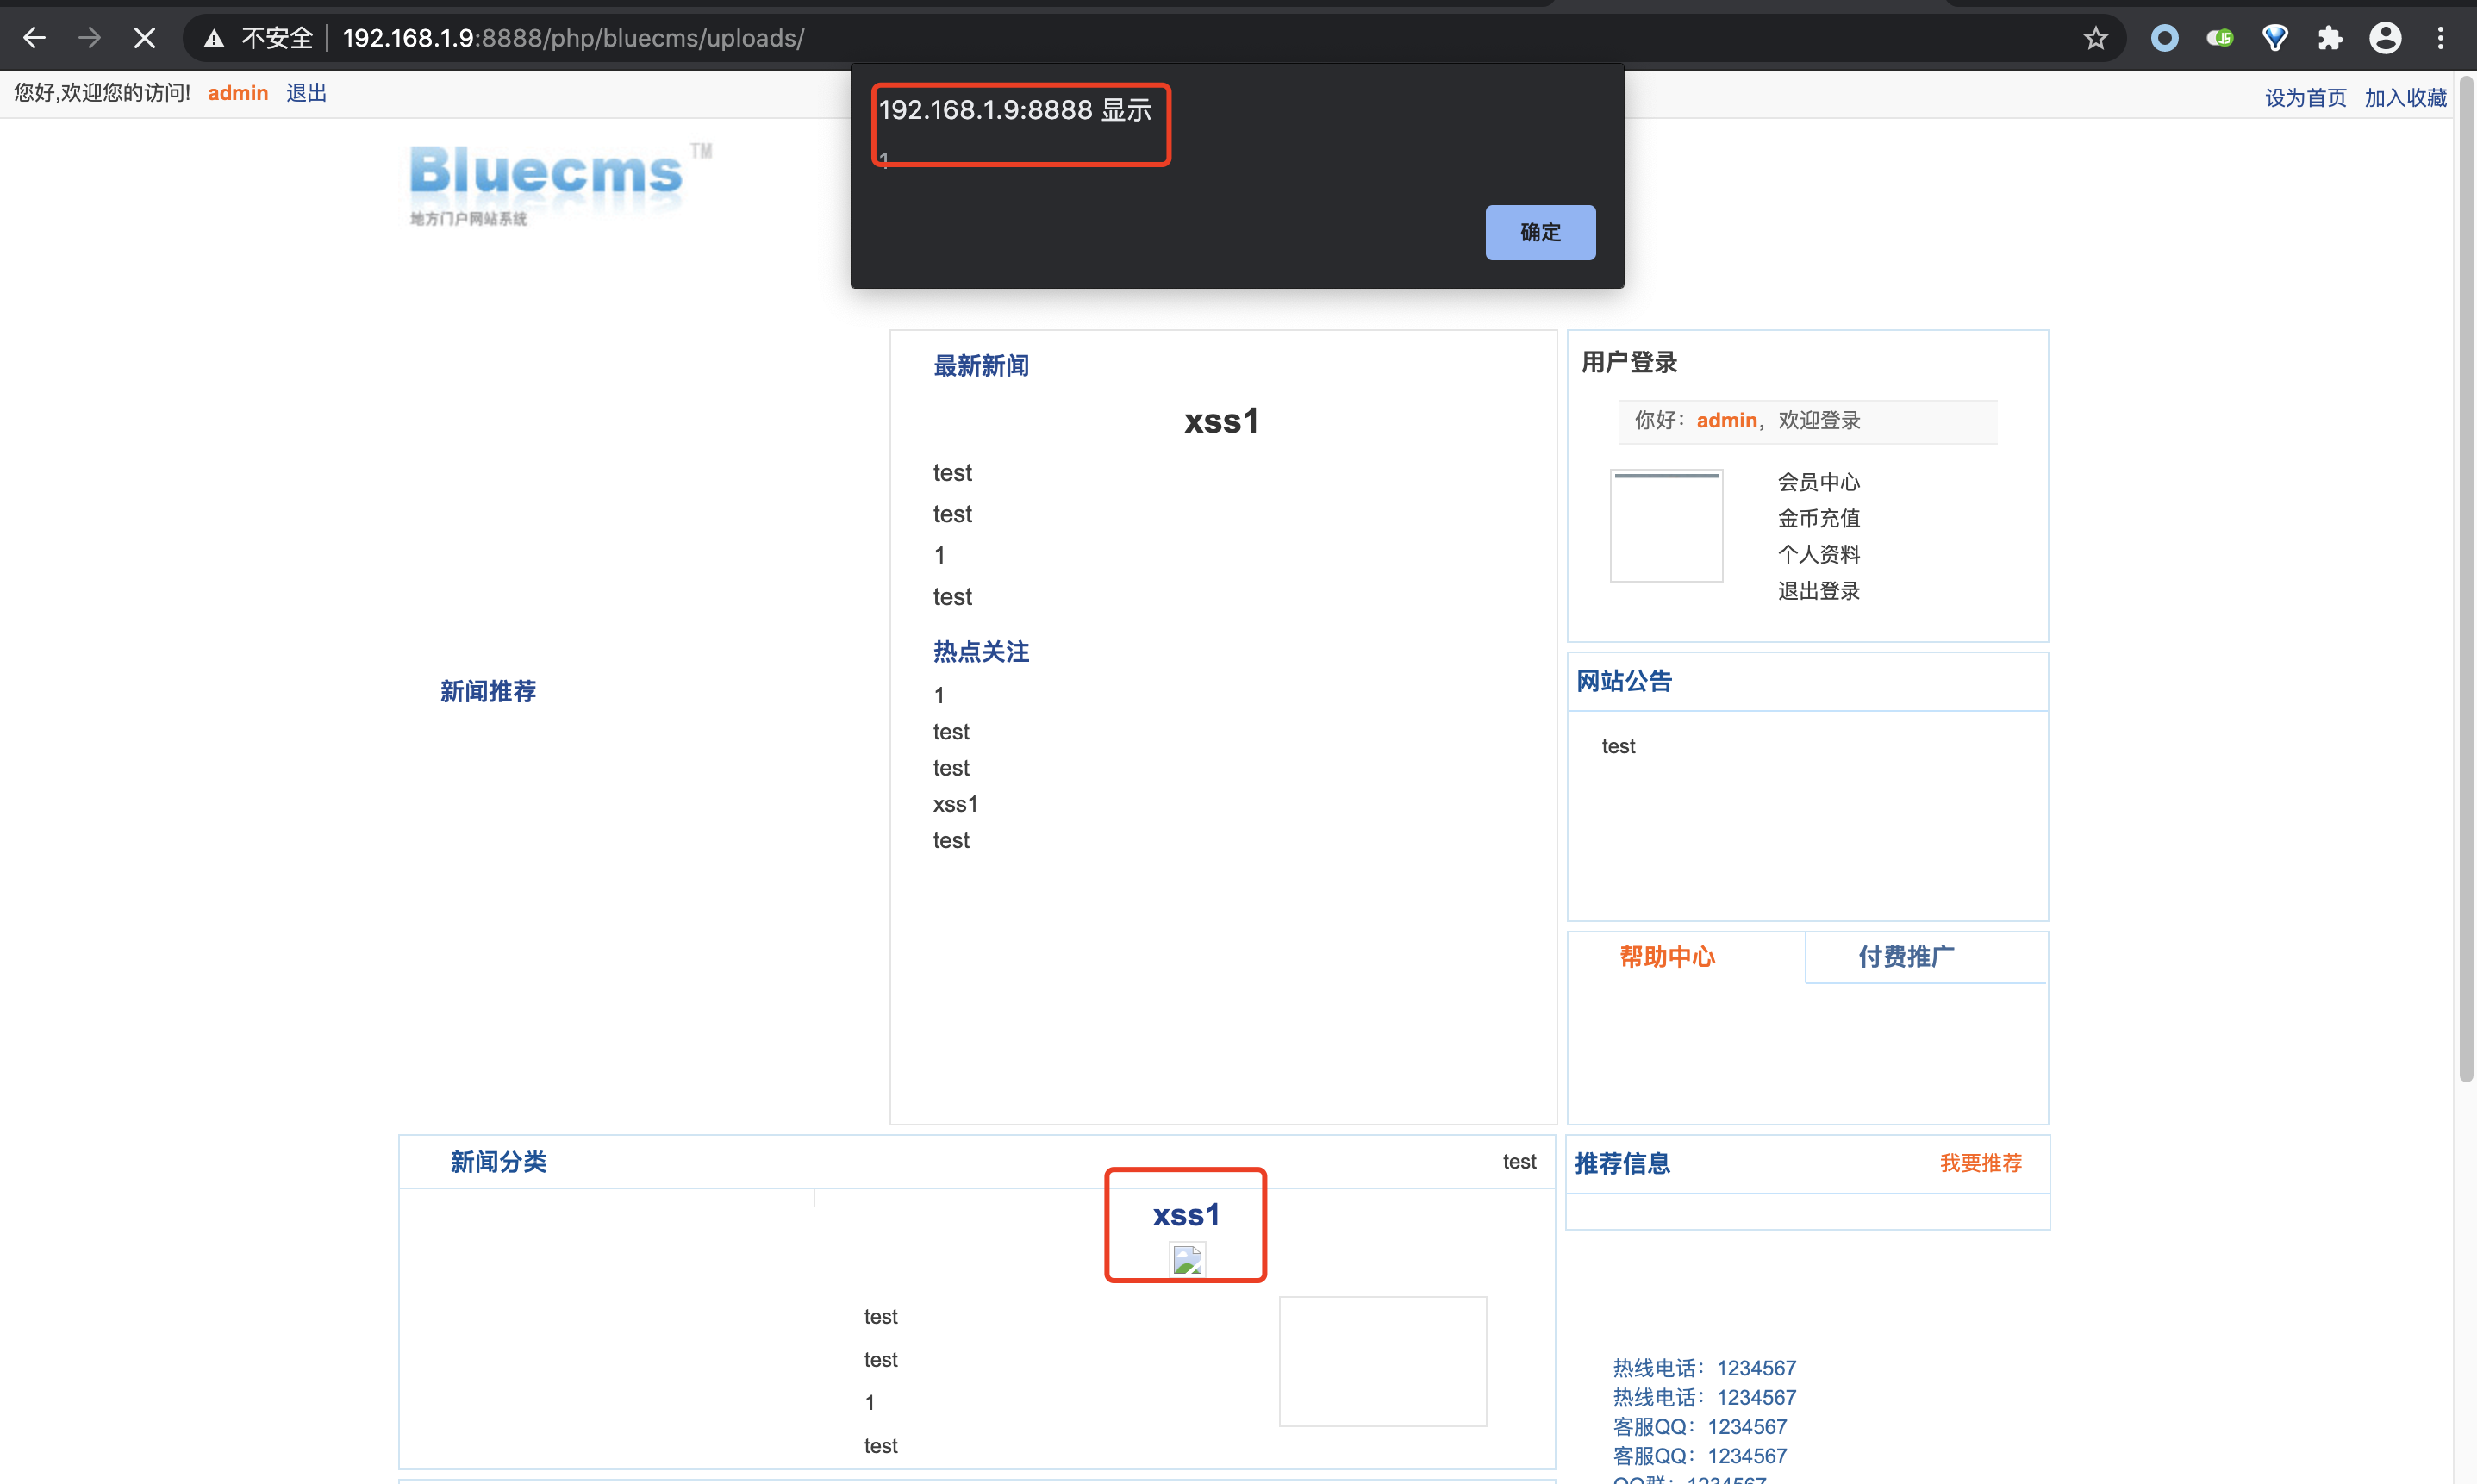Stop page loading with X icon
The height and width of the screenshot is (1484, 2477).
[145, 38]
